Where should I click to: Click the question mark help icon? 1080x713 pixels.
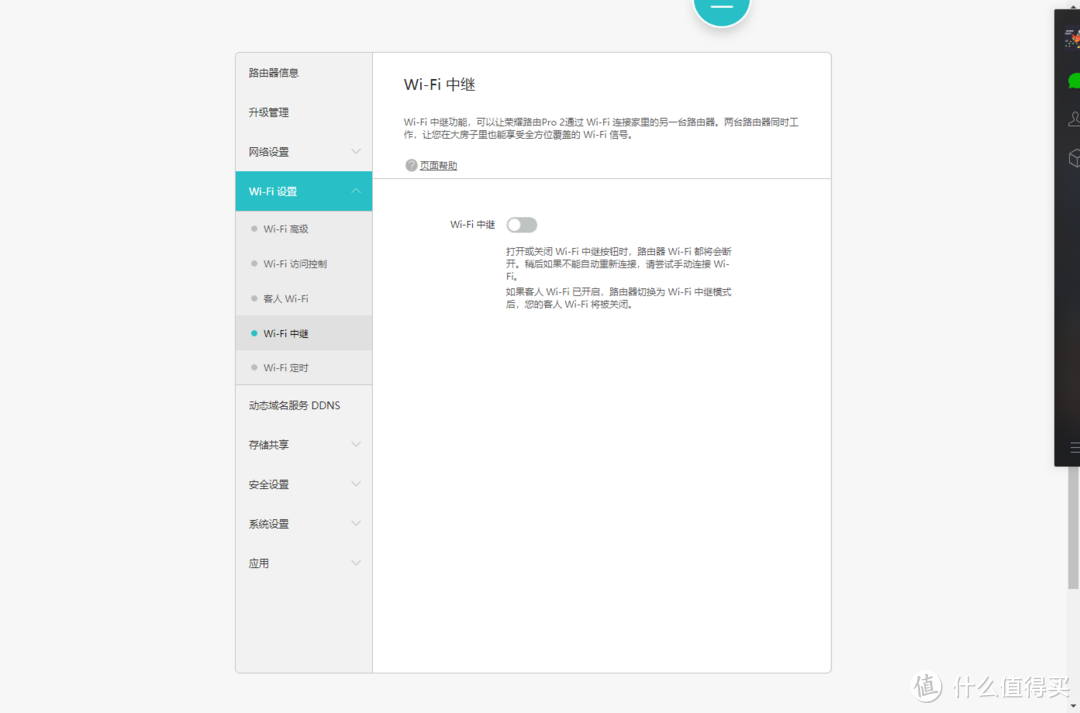[411, 165]
